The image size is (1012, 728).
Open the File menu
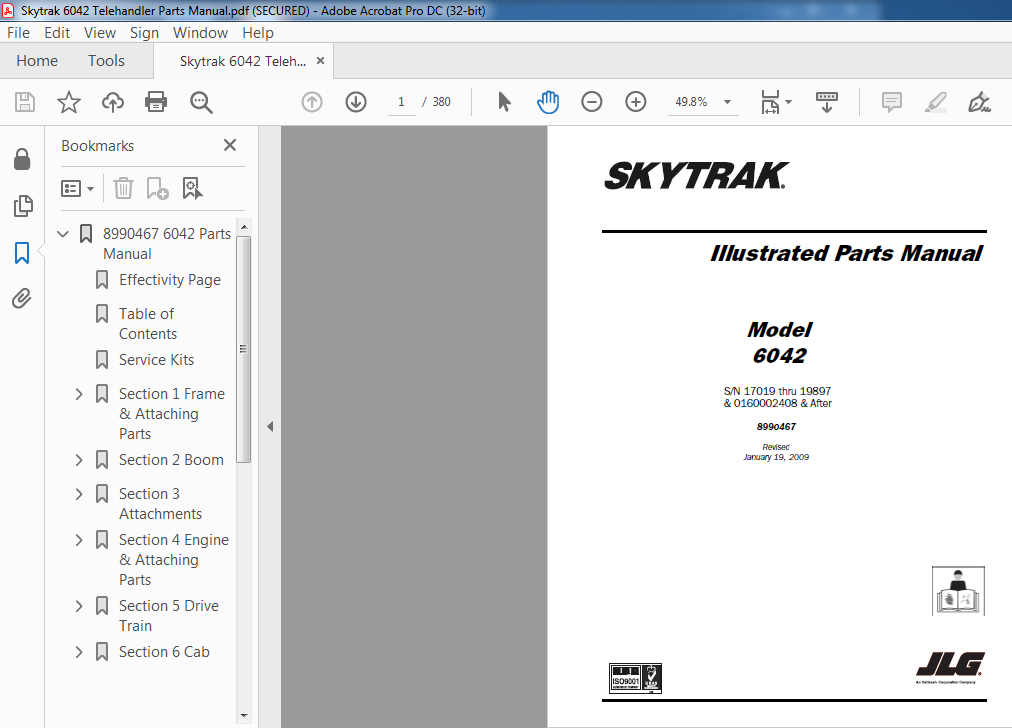point(18,32)
